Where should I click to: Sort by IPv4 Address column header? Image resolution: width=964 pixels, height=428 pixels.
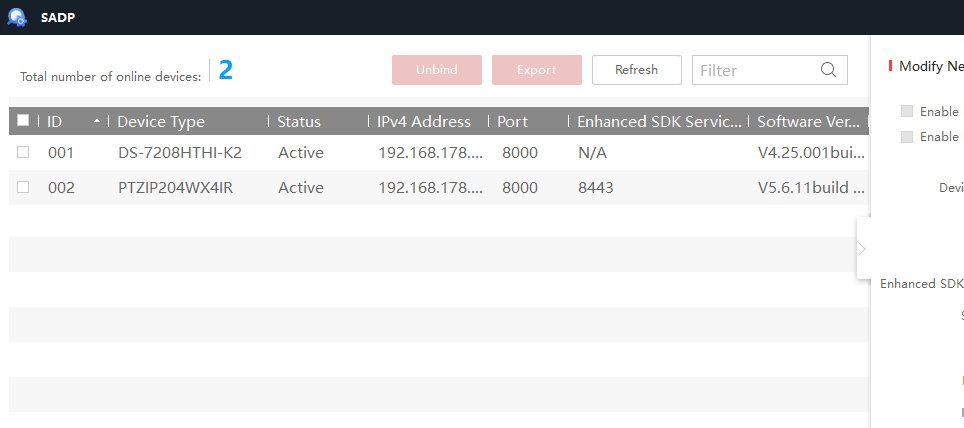[x=423, y=122]
